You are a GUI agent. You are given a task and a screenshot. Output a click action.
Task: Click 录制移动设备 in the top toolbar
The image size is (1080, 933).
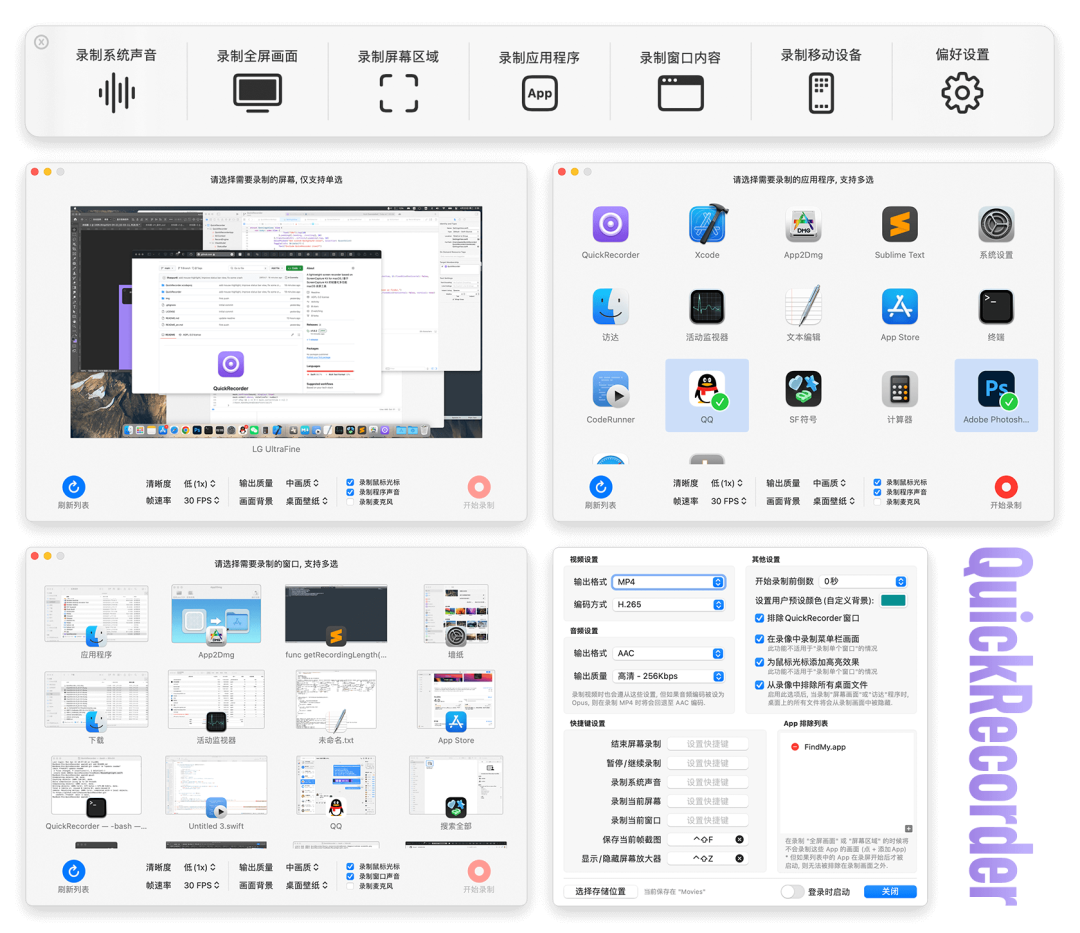click(820, 93)
